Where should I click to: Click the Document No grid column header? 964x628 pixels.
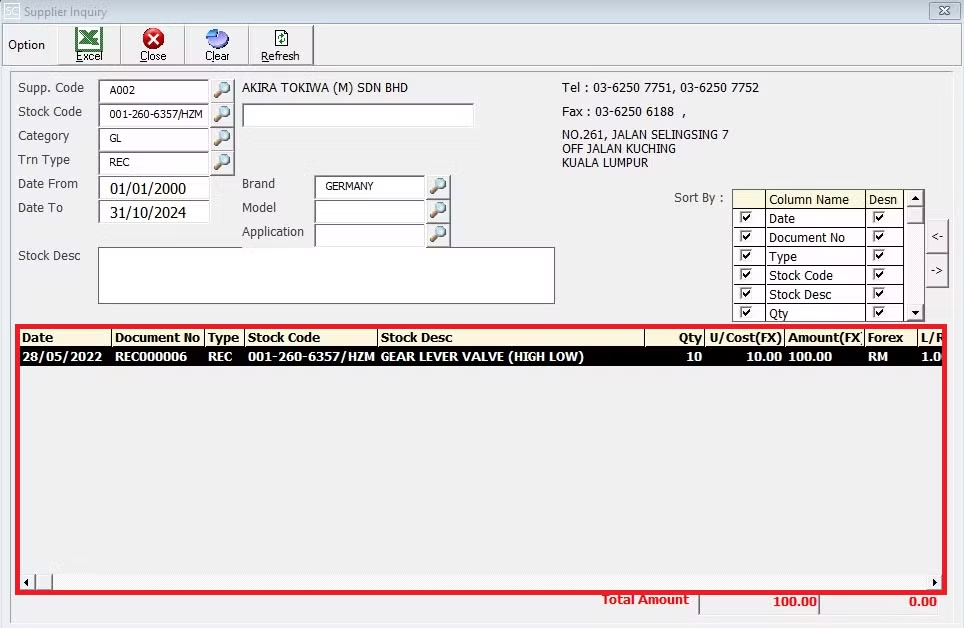(158, 338)
